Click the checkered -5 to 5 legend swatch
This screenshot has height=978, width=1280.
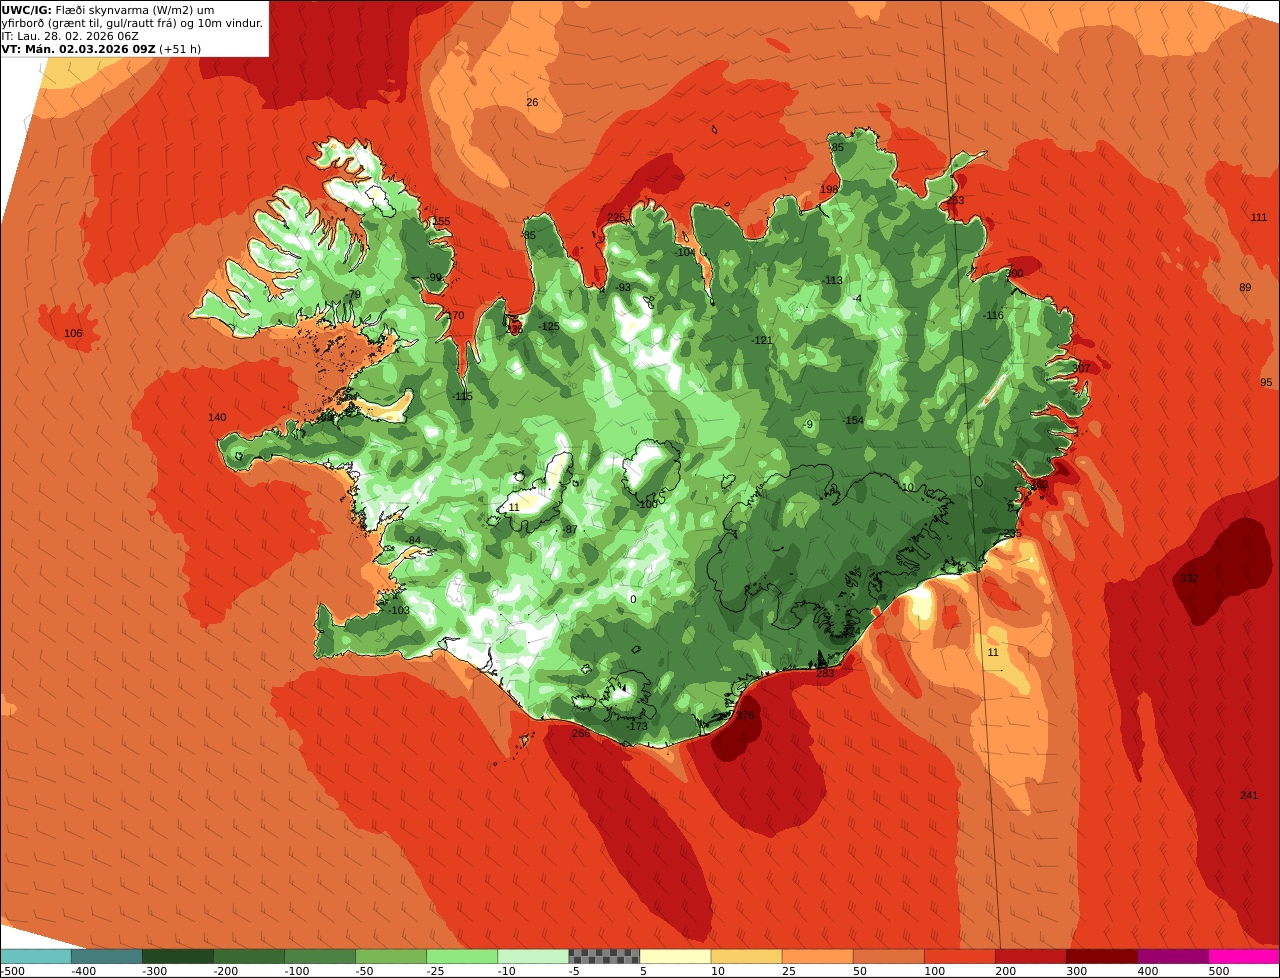click(x=604, y=956)
